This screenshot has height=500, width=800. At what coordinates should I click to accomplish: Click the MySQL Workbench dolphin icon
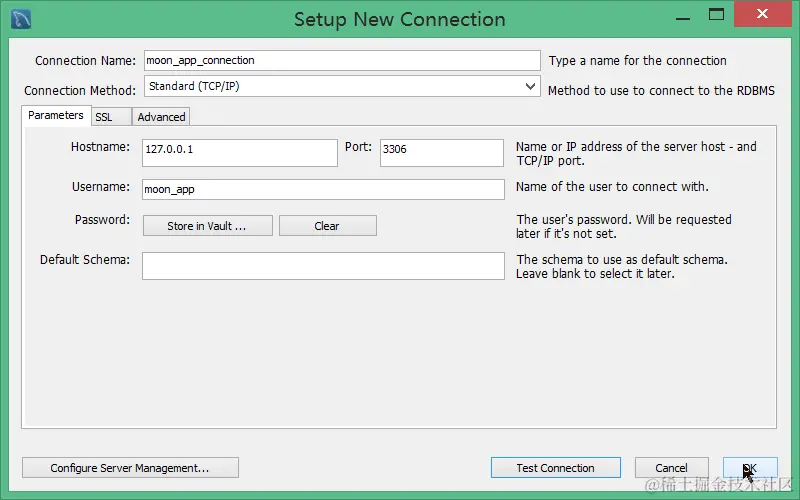tap(21, 19)
